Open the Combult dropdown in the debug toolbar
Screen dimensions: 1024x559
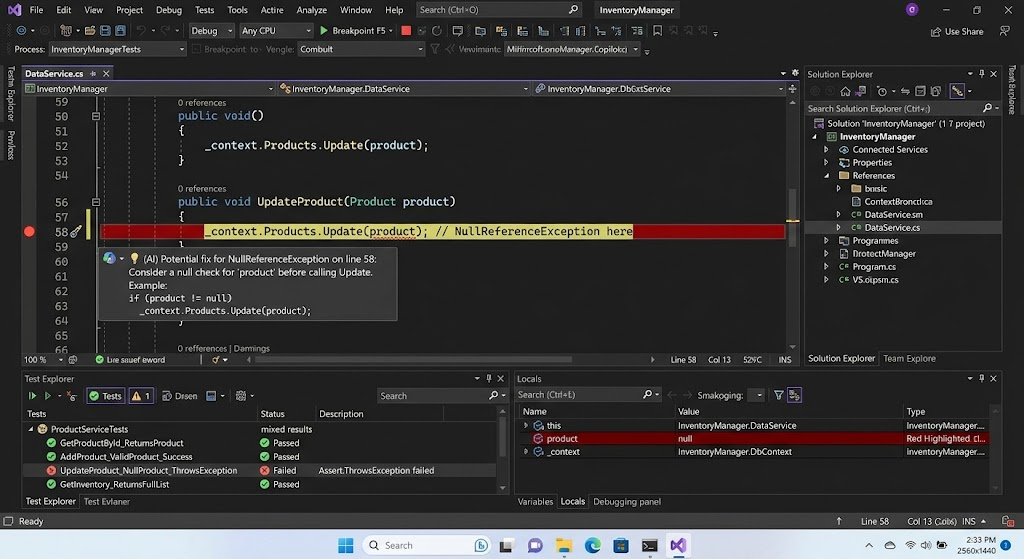click(361, 50)
